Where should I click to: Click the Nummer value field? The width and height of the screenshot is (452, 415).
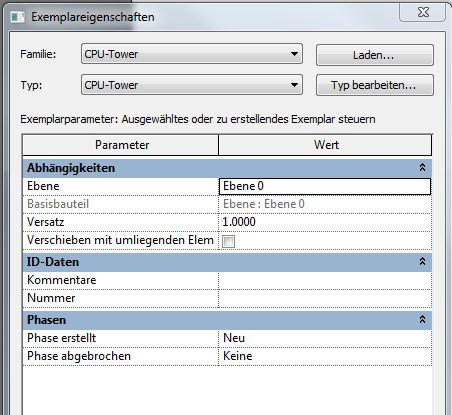pos(325,298)
